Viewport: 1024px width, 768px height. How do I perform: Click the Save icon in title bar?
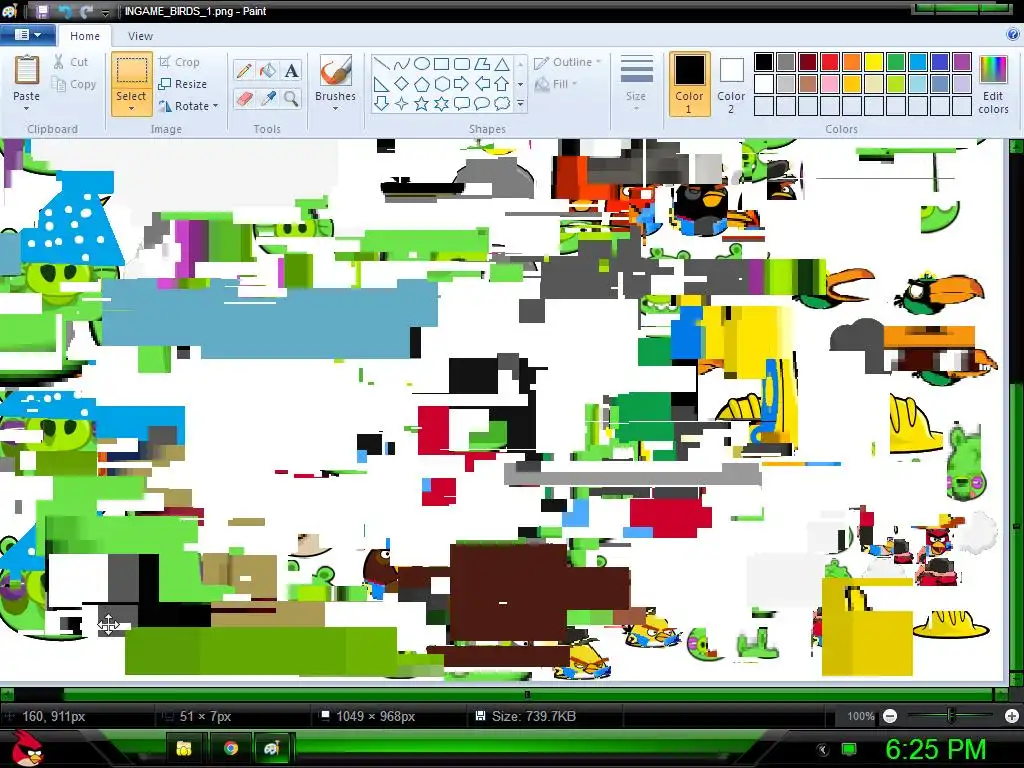42,11
